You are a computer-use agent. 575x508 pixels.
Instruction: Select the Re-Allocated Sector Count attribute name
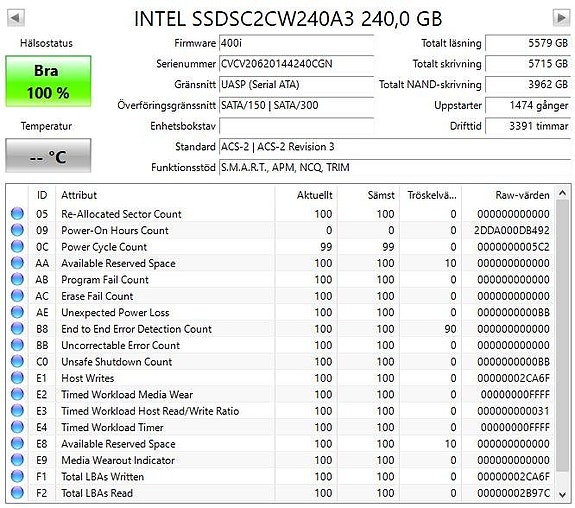coord(121,214)
